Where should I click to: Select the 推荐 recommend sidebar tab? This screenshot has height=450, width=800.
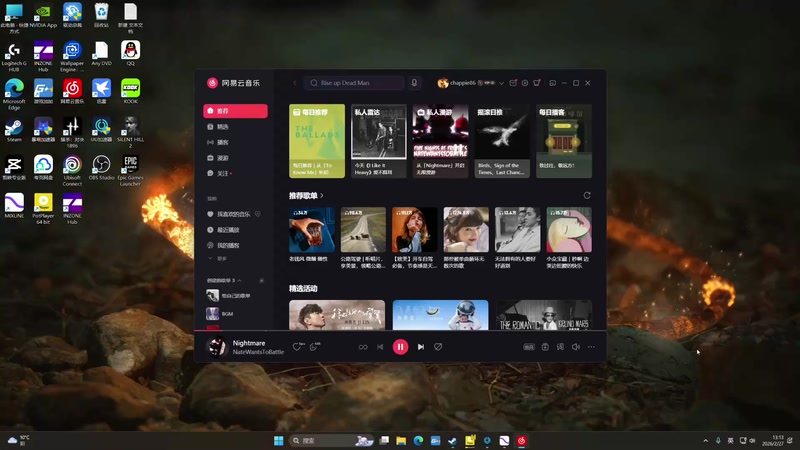tap(235, 111)
